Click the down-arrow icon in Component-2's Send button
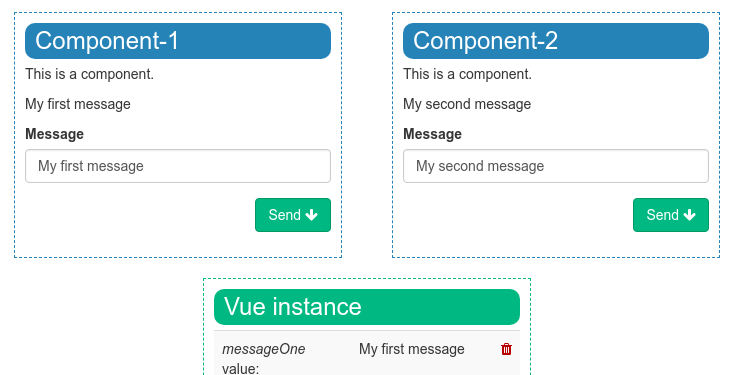Screen dimensions: 737x375 (x=689, y=215)
